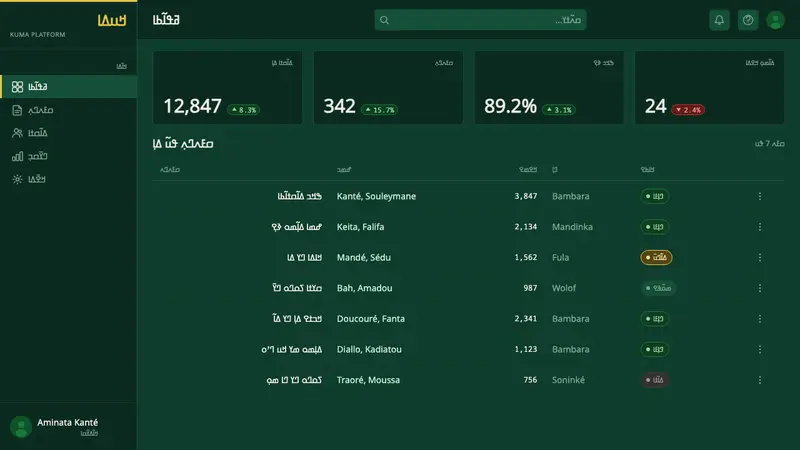Open row menu for Diallo, Kadiatou
The image size is (800, 450).
(x=760, y=349)
